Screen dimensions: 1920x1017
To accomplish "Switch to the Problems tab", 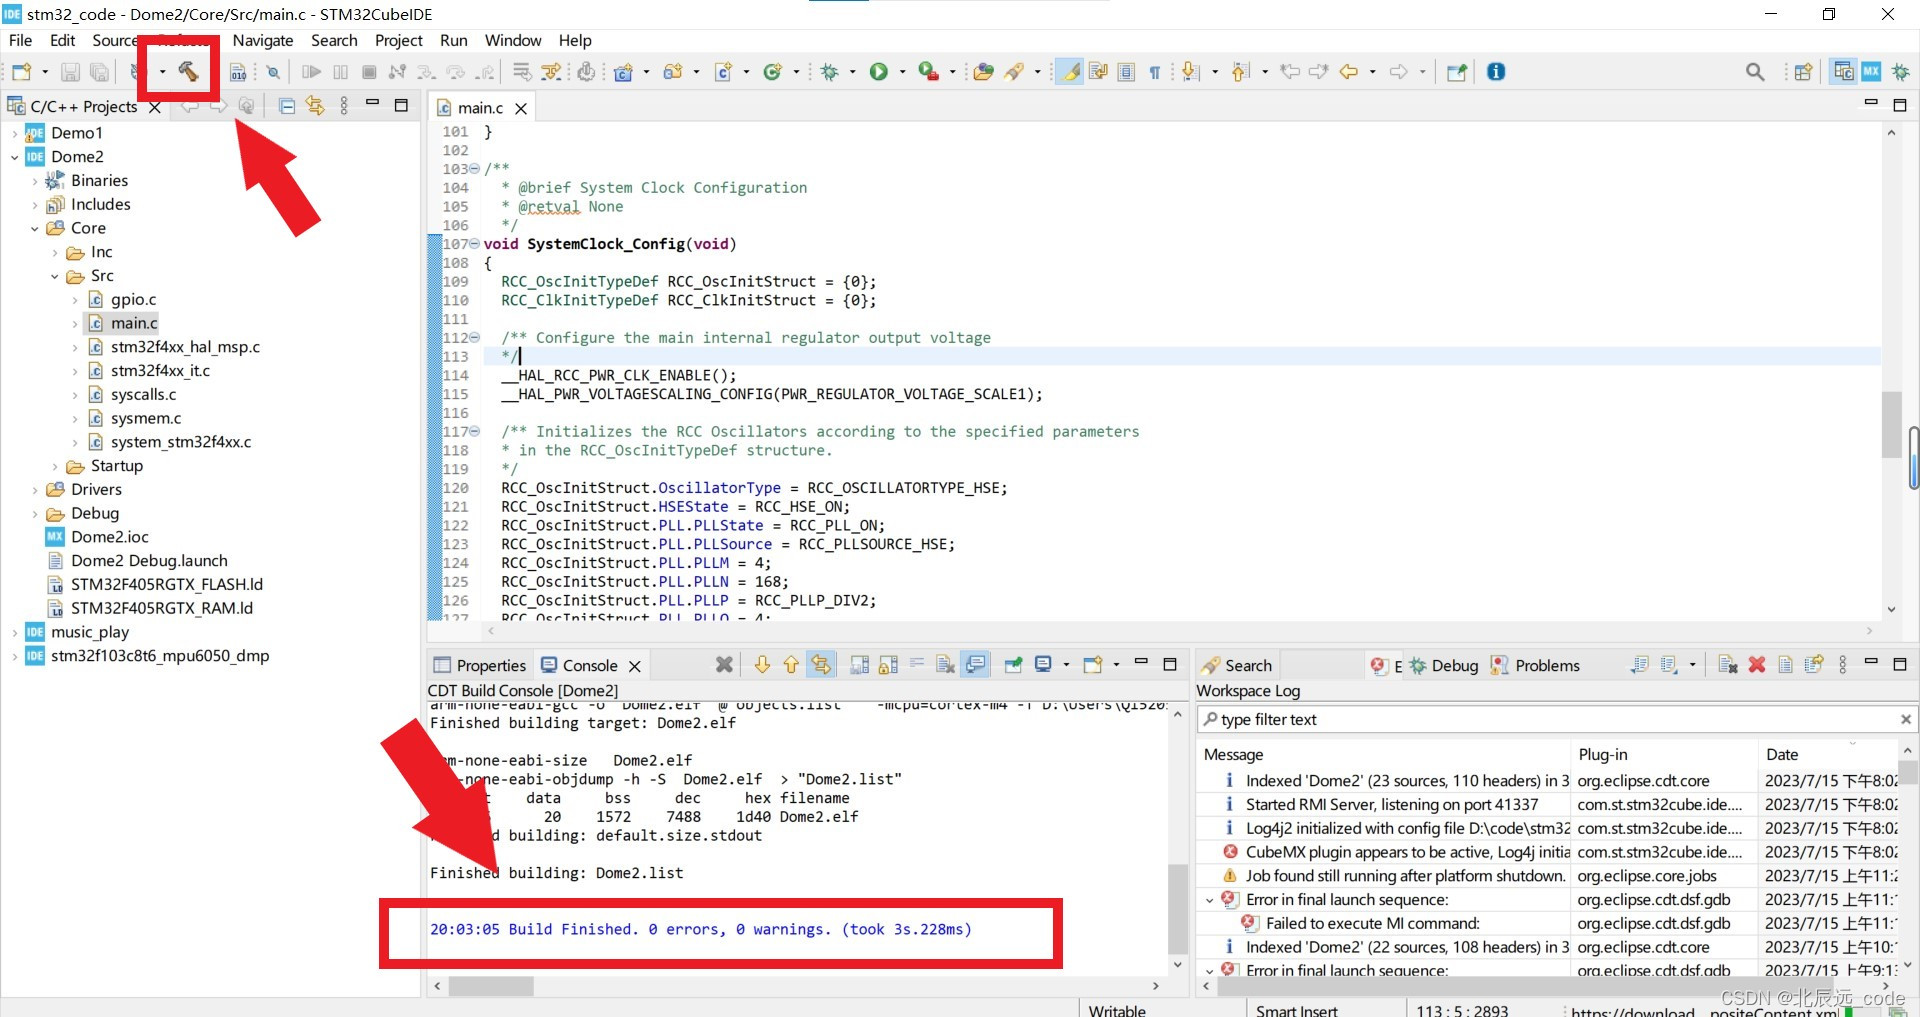I will pos(1536,665).
